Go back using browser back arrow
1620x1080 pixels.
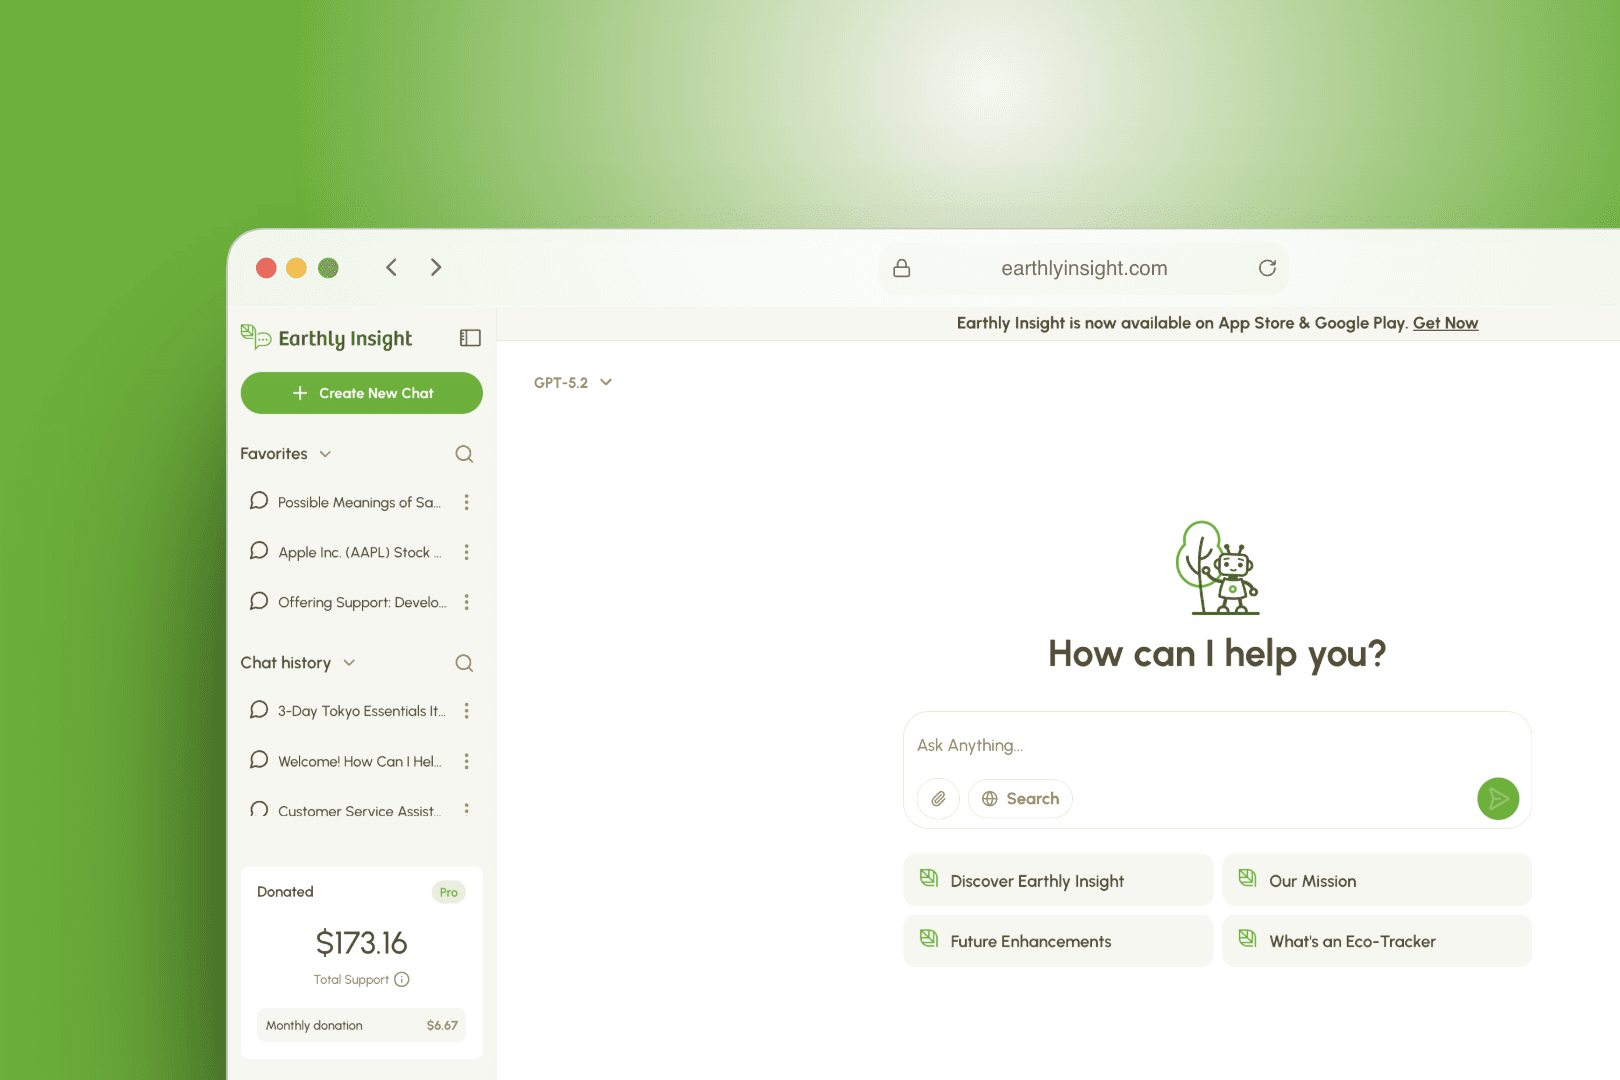pyautogui.click(x=392, y=267)
